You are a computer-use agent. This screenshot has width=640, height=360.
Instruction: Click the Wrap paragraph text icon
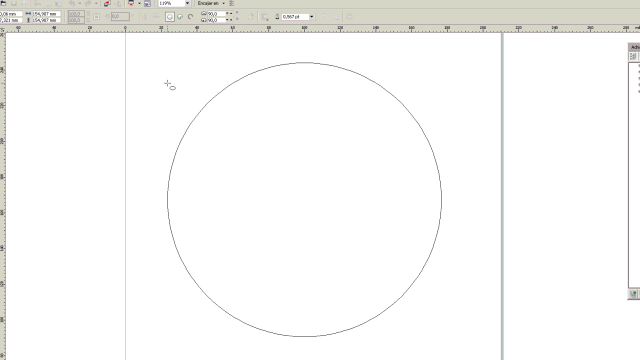[x=264, y=17]
